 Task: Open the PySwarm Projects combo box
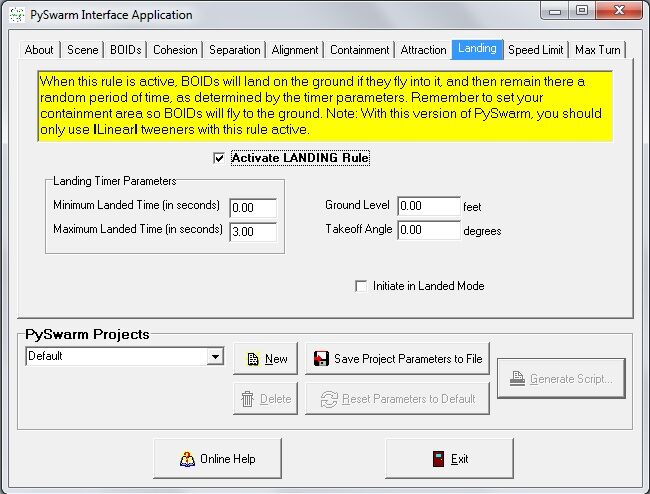pyautogui.click(x=125, y=356)
